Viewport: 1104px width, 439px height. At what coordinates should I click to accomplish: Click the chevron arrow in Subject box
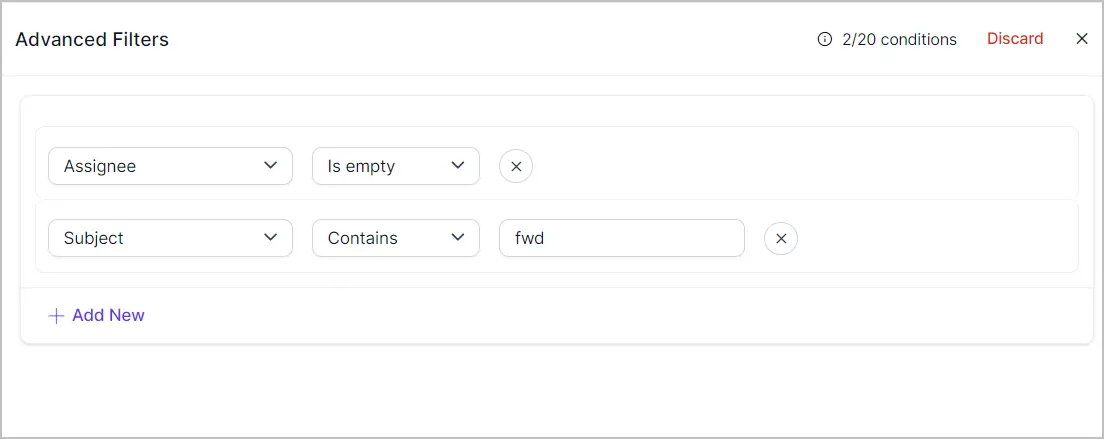point(270,237)
